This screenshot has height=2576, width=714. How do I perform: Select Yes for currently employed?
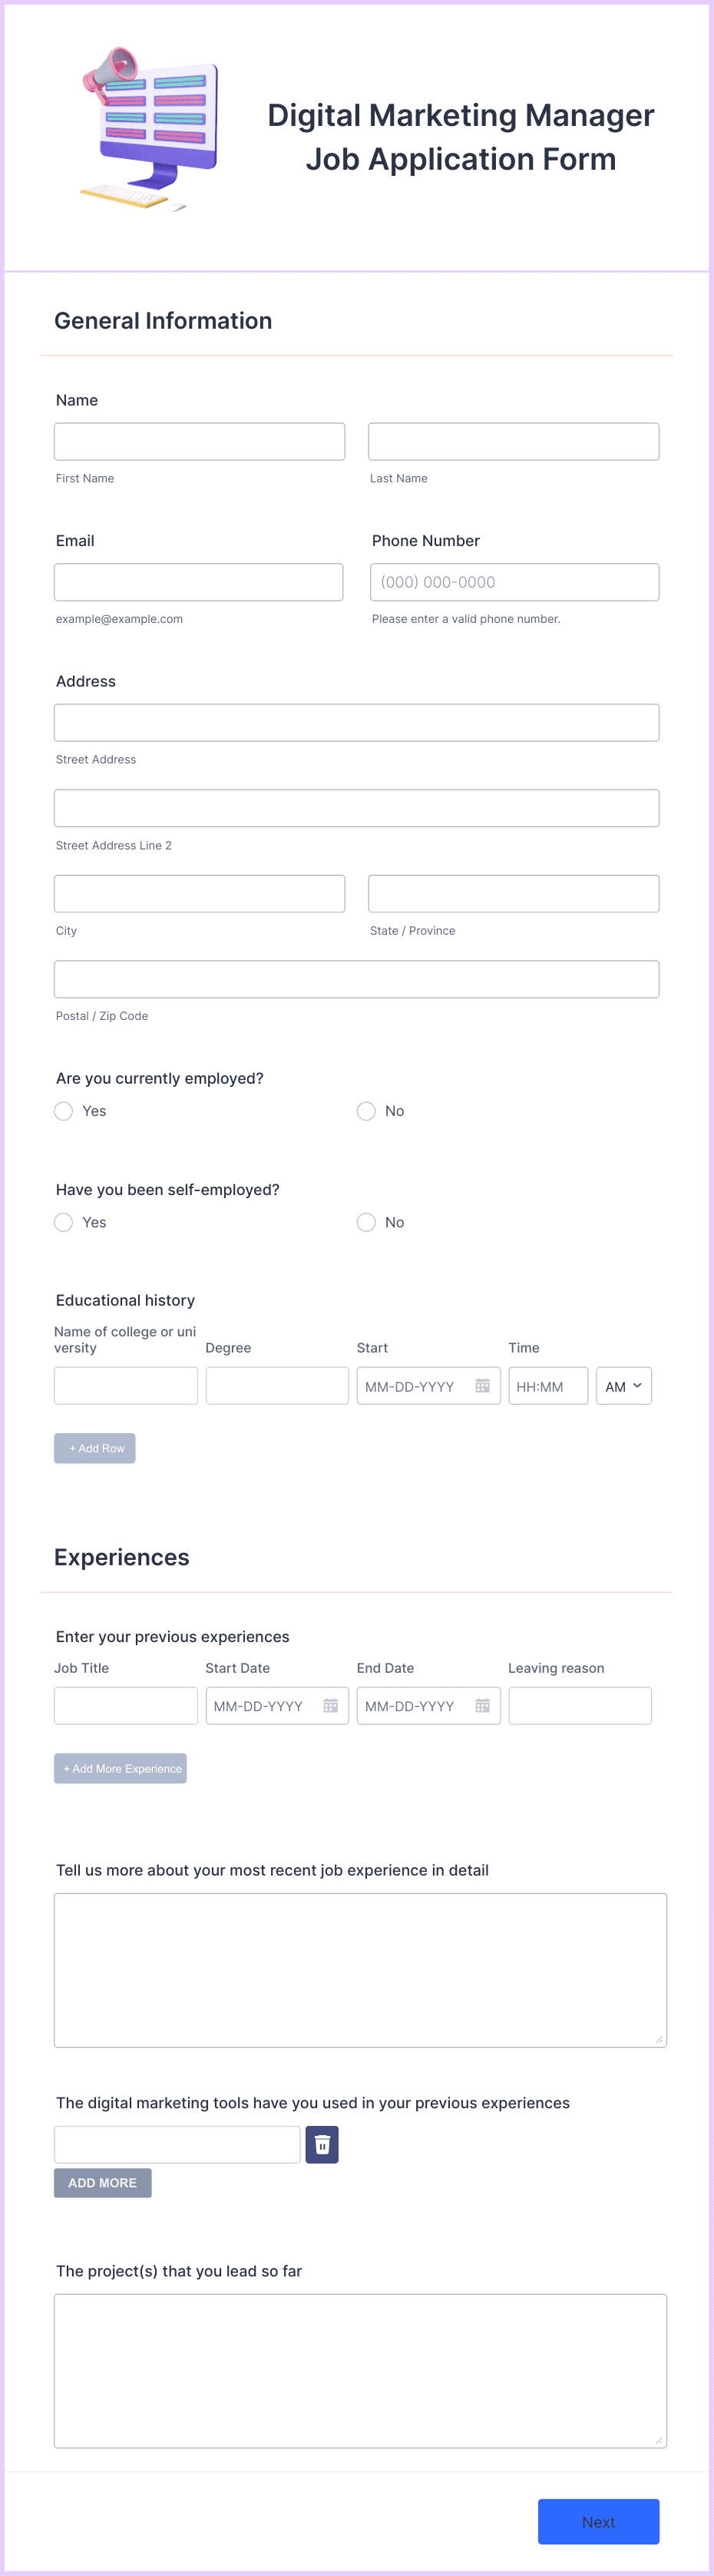pyautogui.click(x=63, y=1111)
